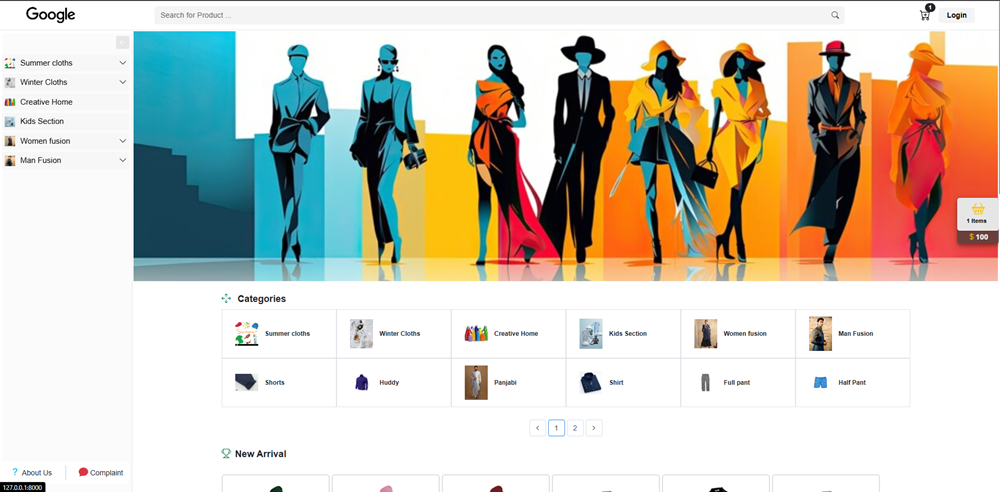
Task: Click the Half Pant category image
Action: [820, 383]
